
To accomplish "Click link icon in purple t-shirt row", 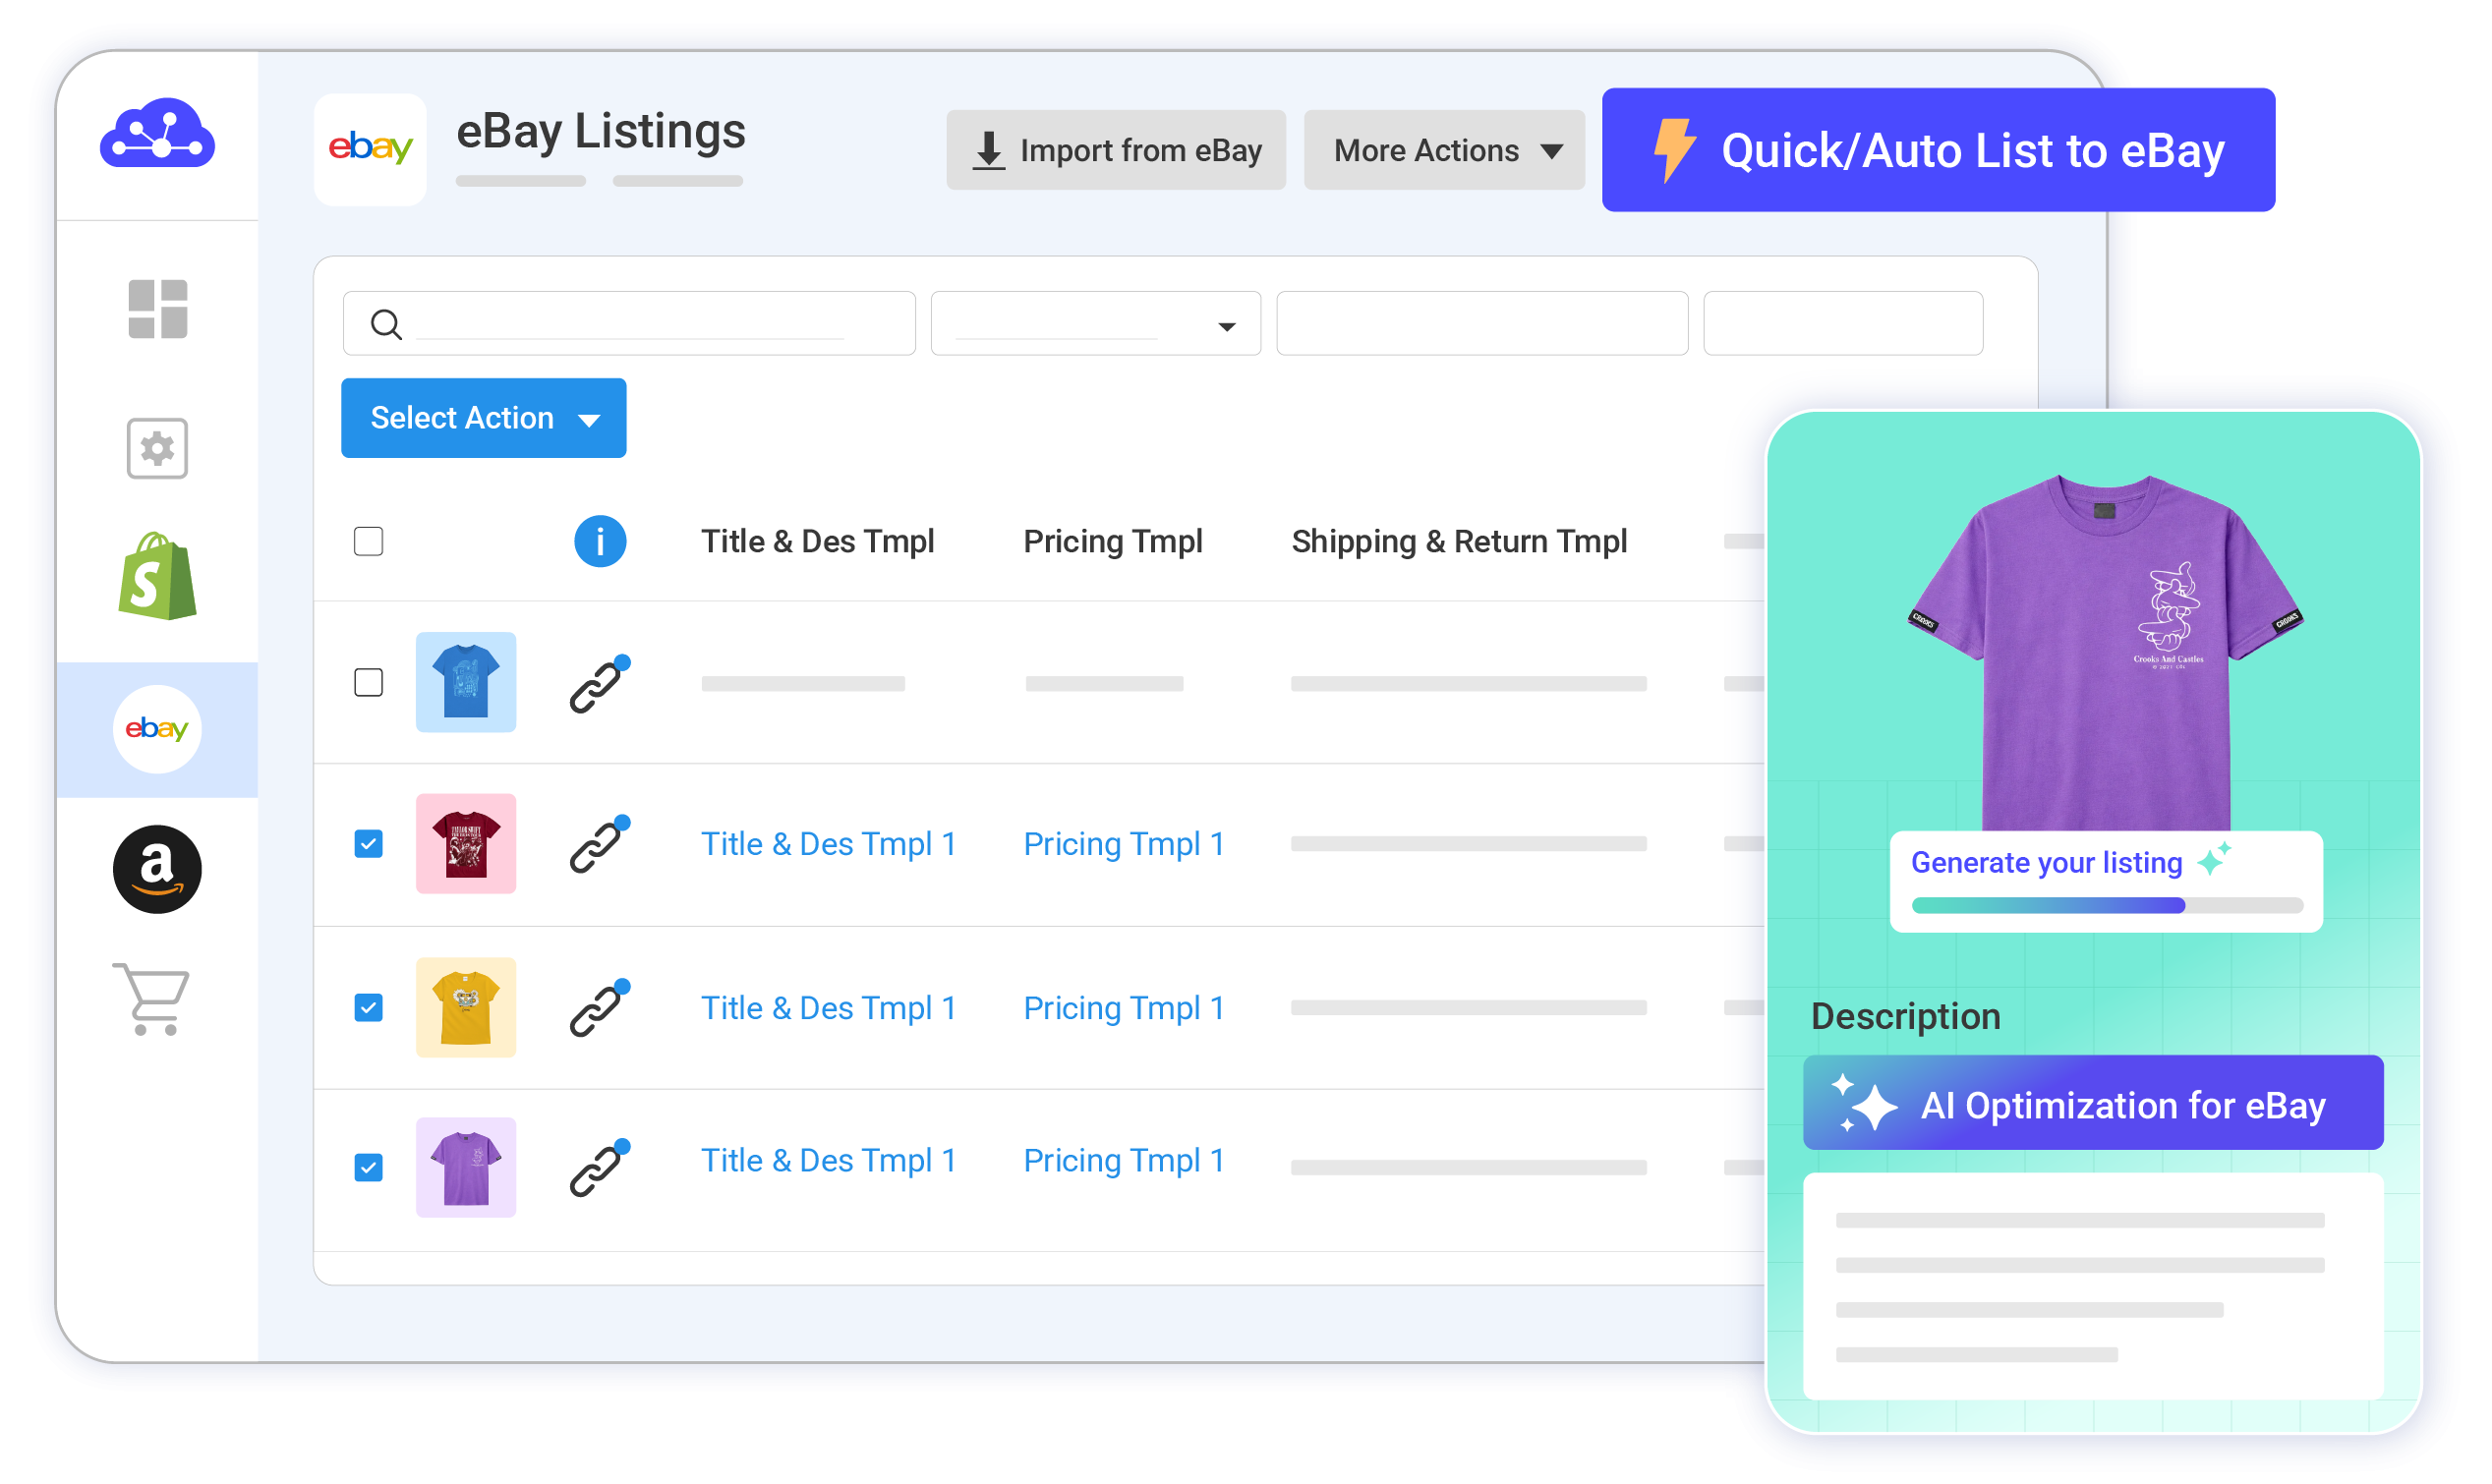I will 600,1169.
